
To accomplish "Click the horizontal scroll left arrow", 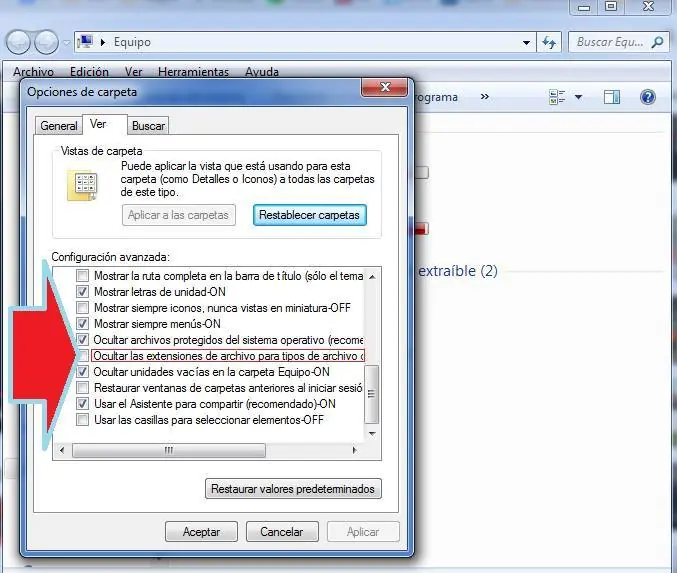I will (x=62, y=450).
